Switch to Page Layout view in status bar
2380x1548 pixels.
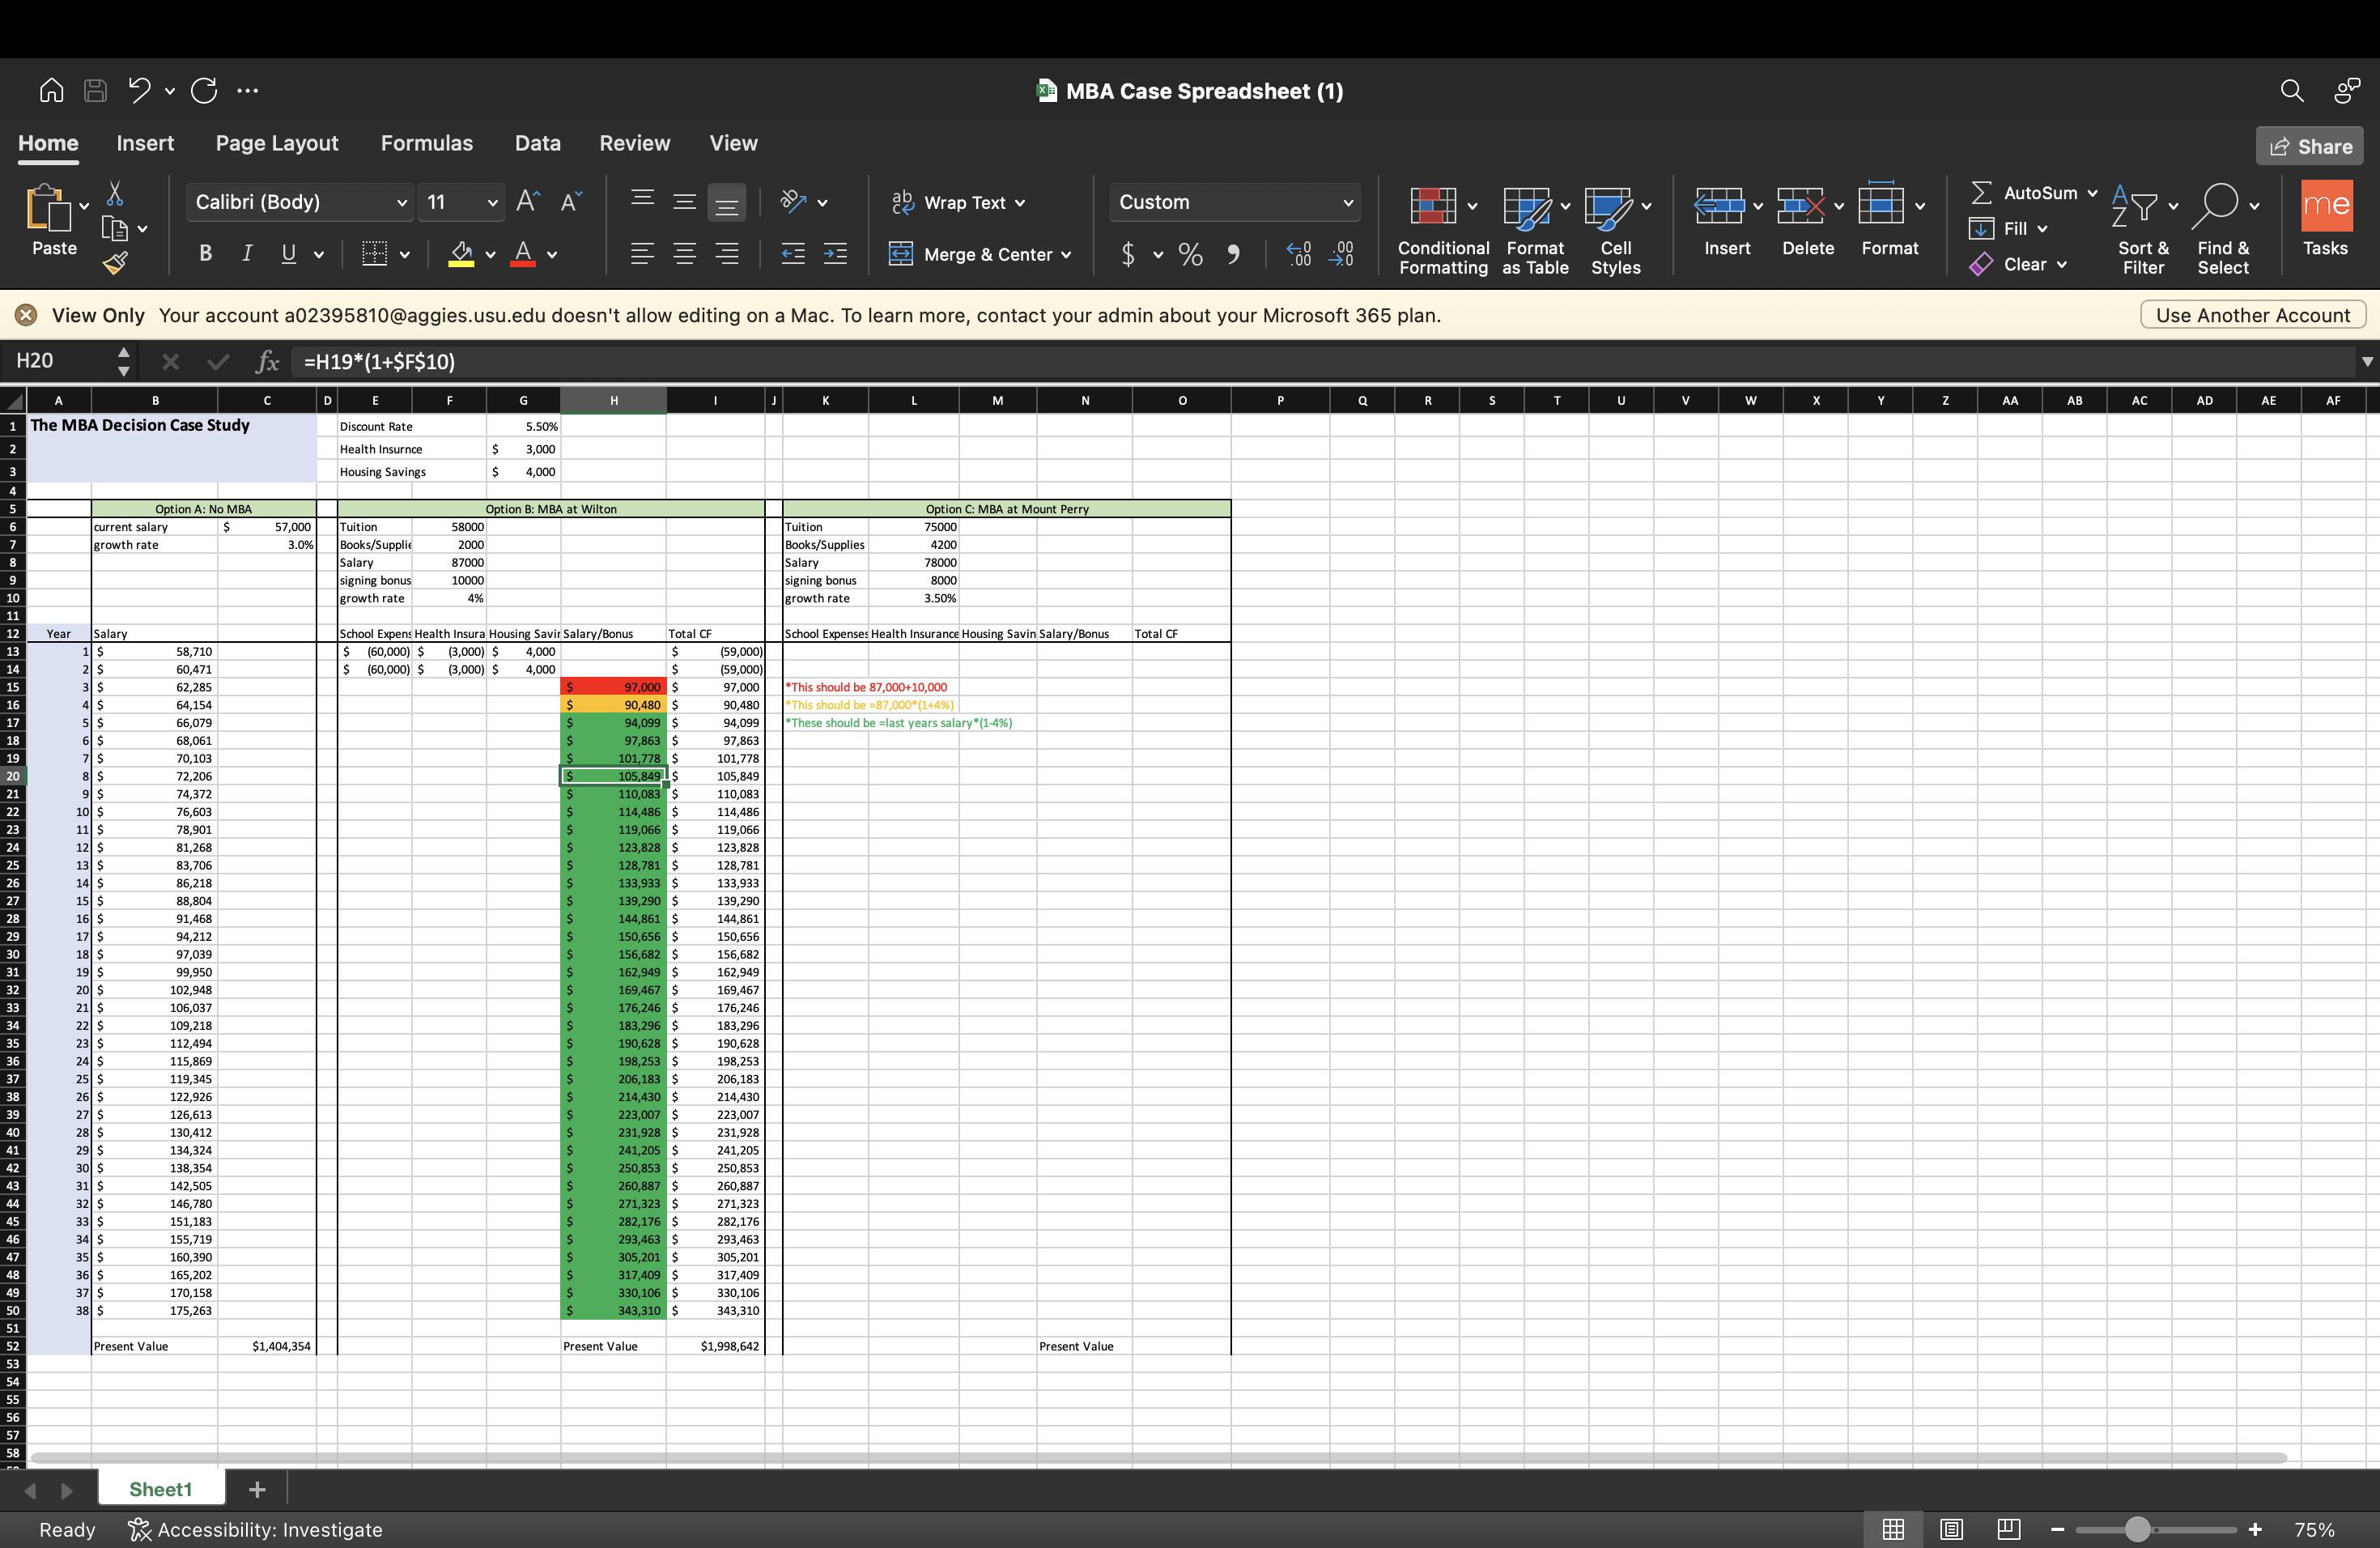point(1951,1529)
